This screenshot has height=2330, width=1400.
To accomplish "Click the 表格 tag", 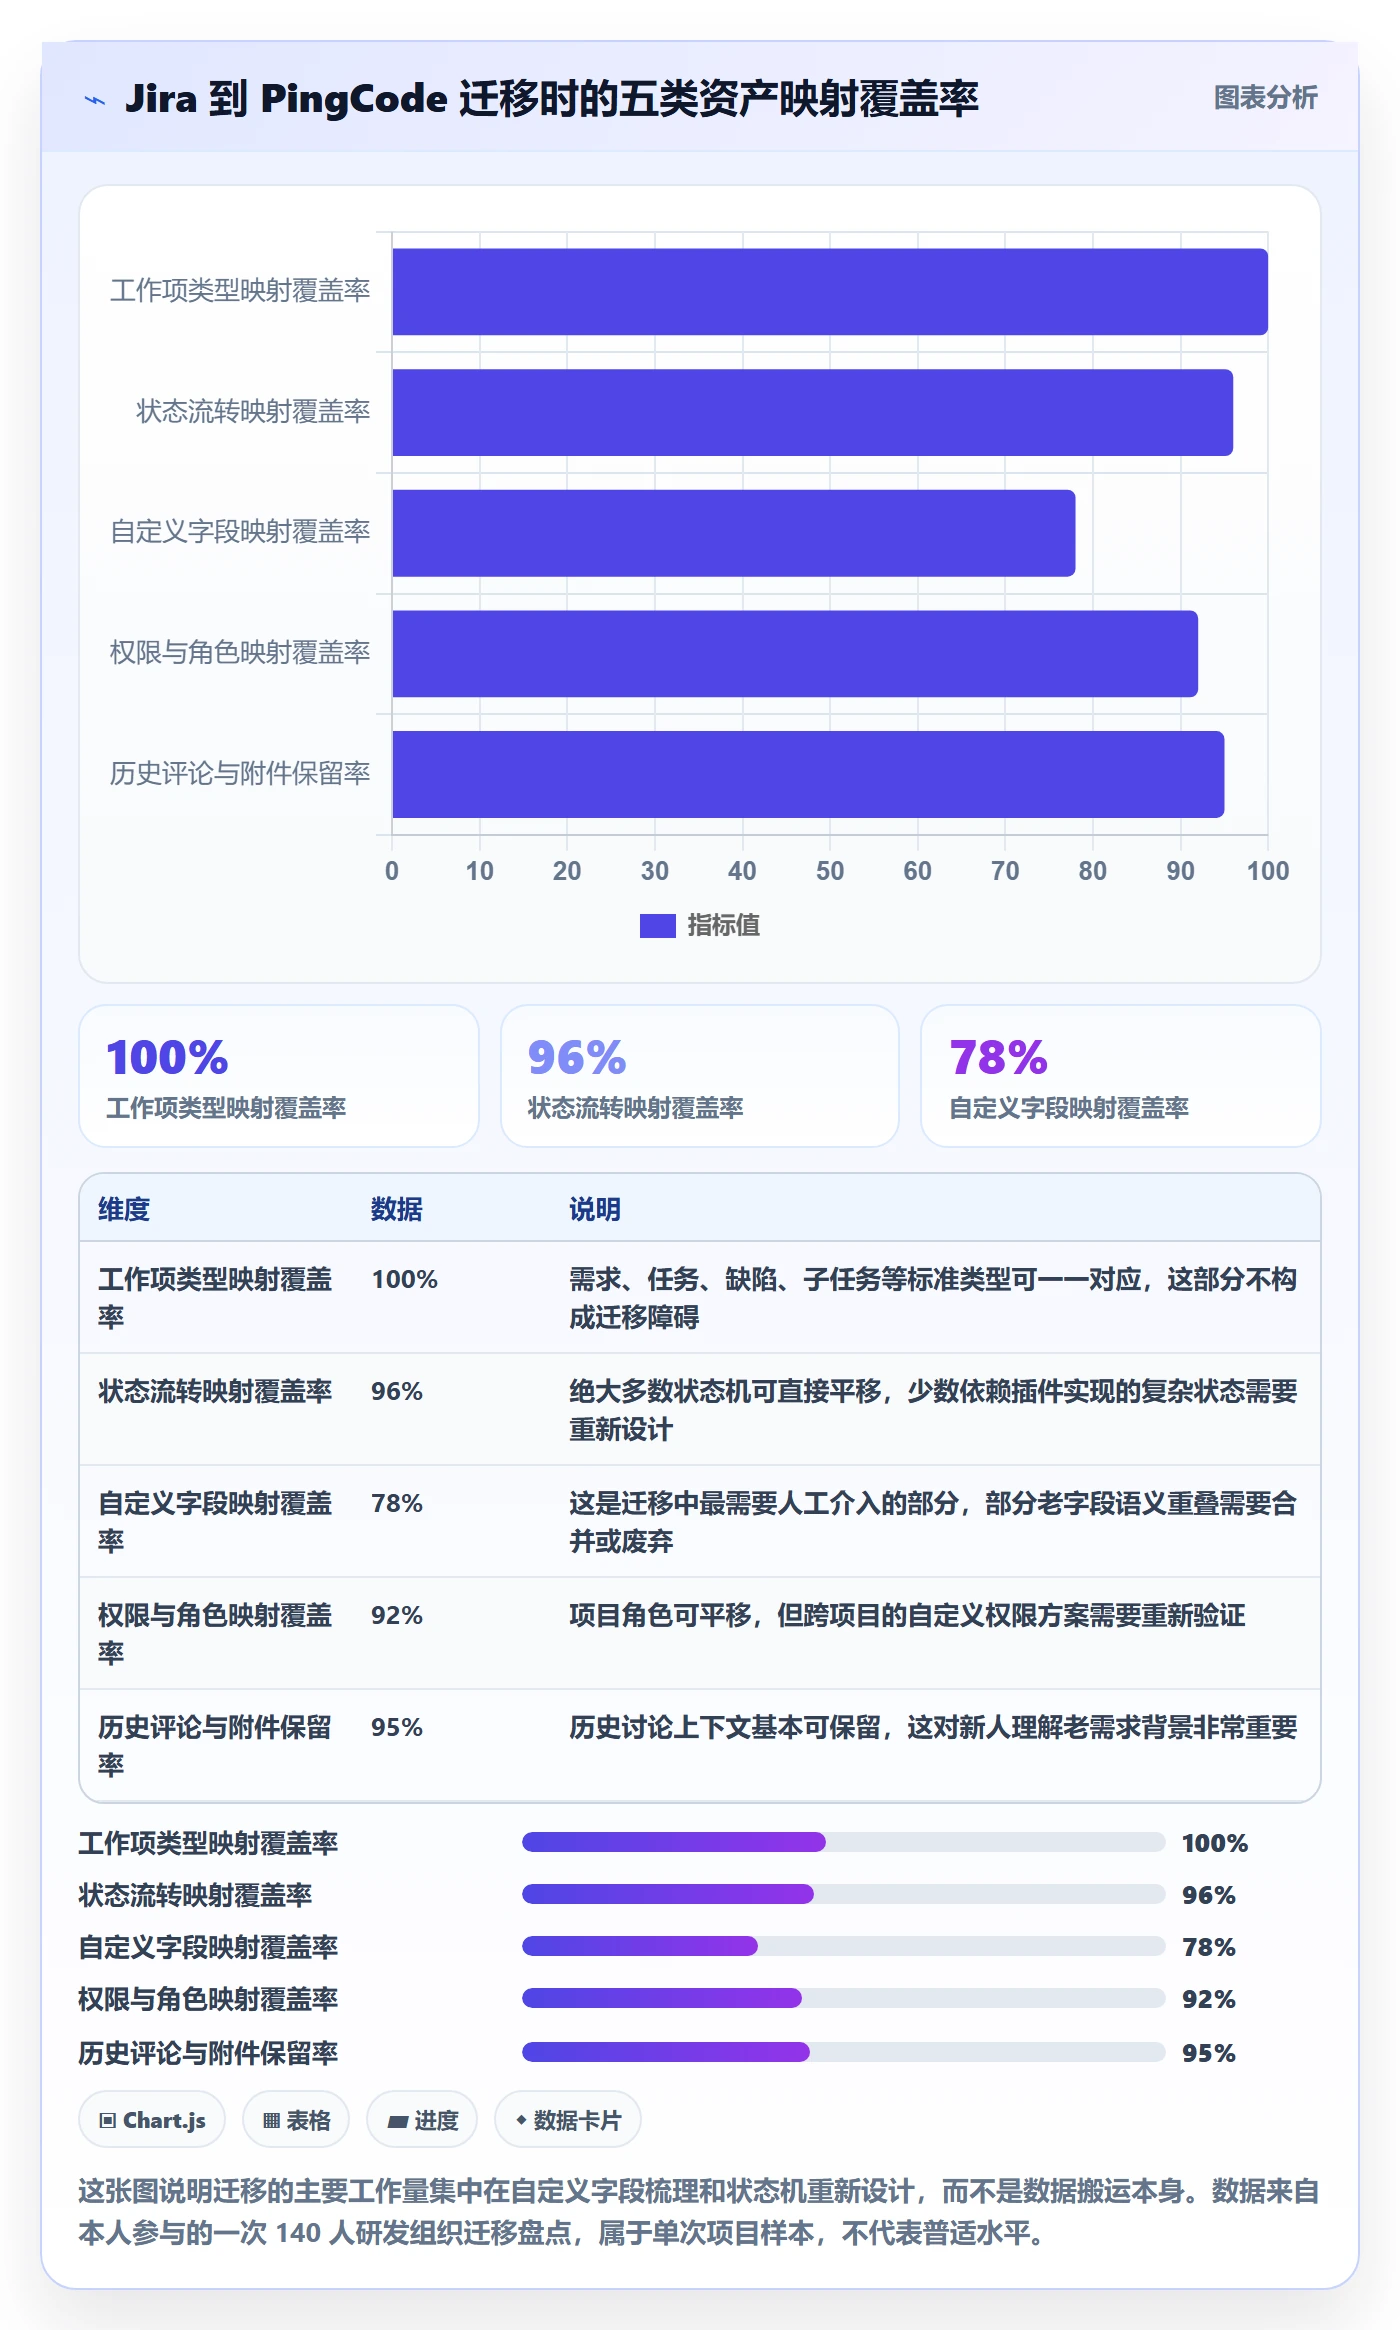I will pyautogui.click(x=296, y=2120).
